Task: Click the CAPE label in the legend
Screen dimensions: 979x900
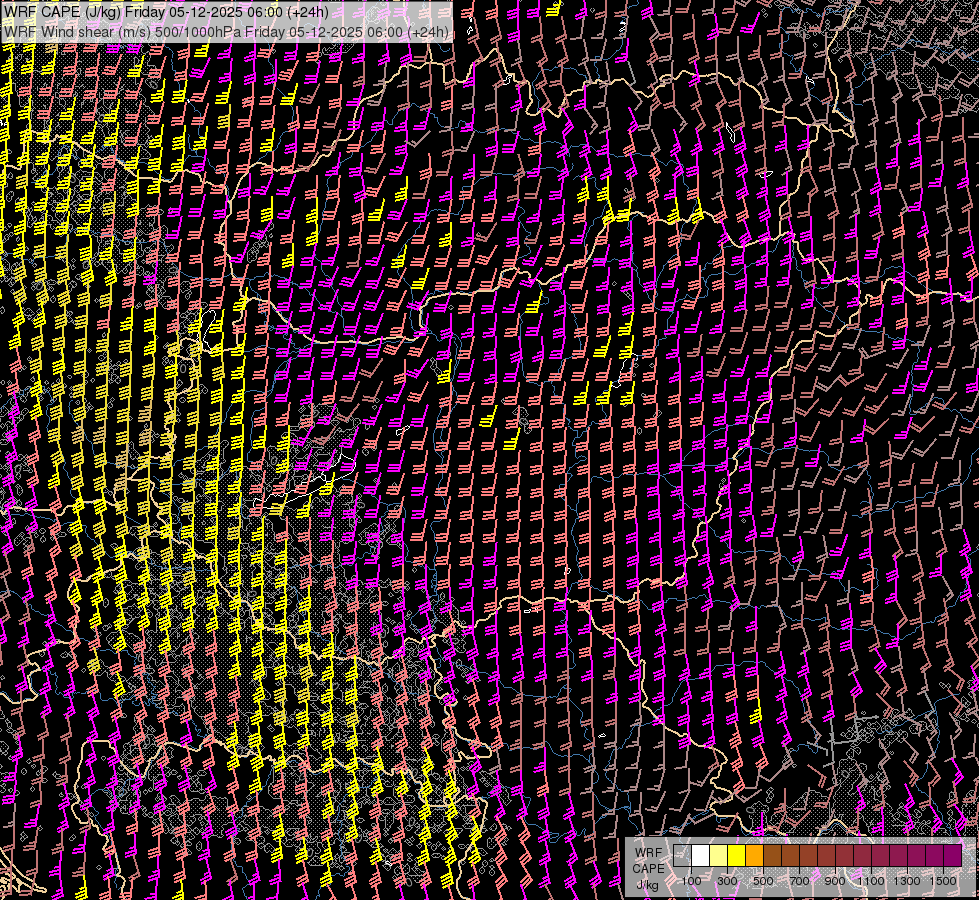Action: pyautogui.click(x=648, y=869)
